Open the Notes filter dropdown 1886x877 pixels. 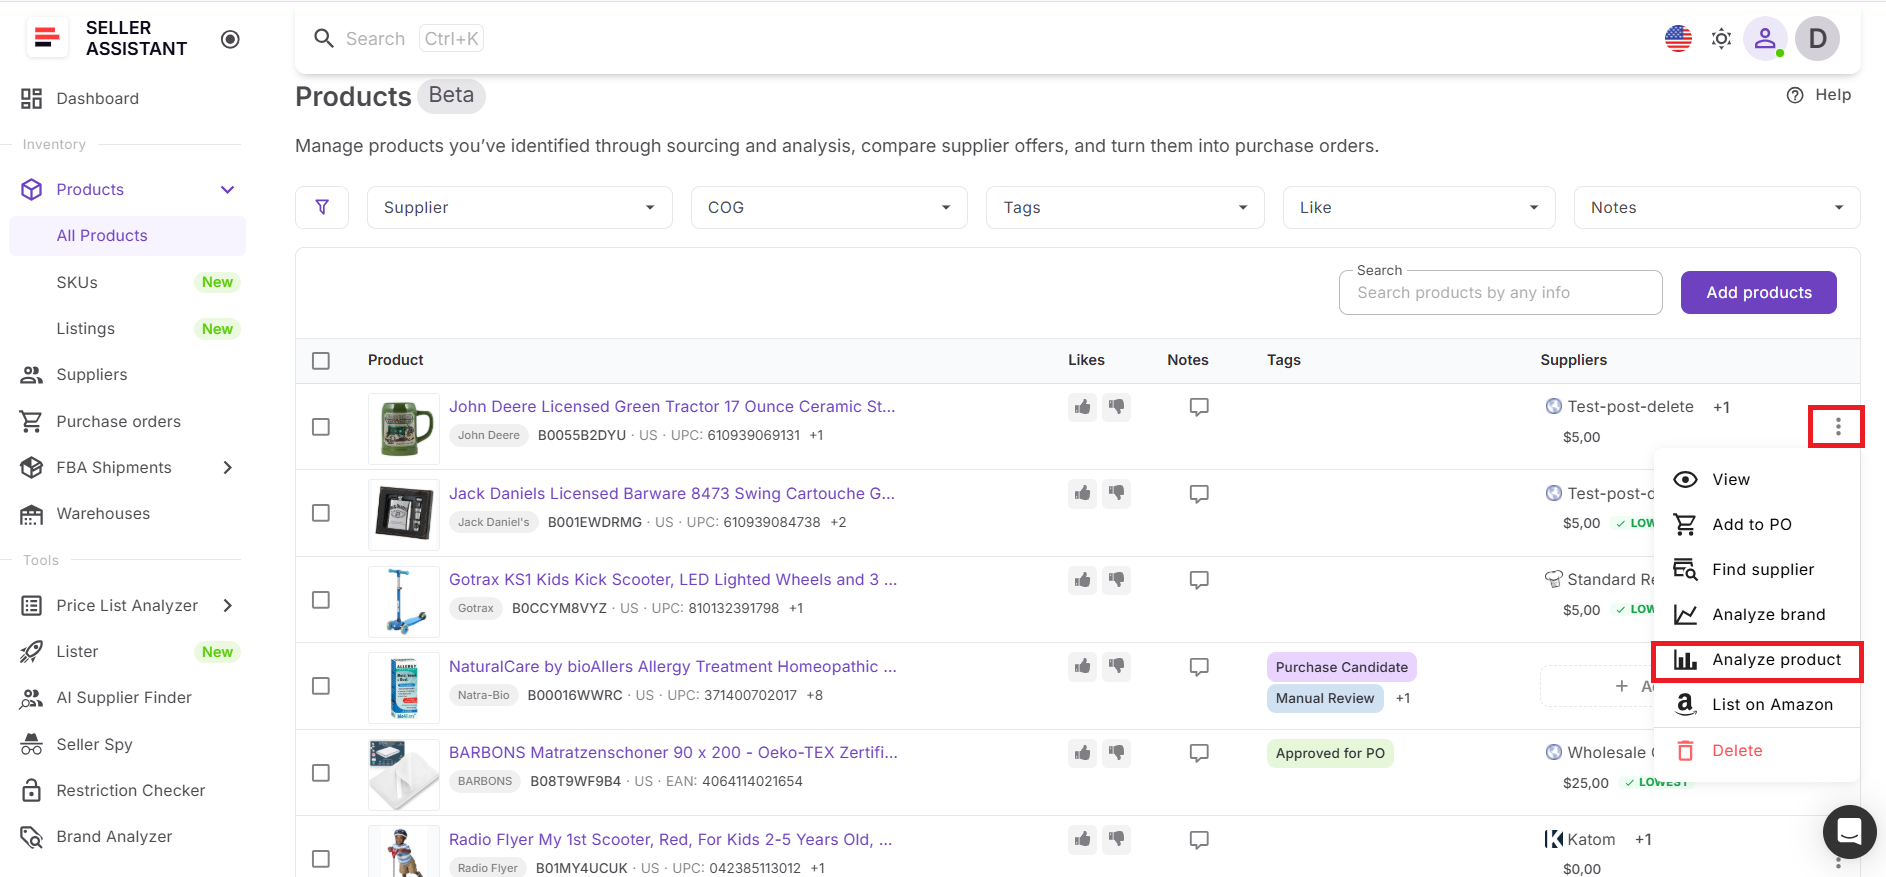[1717, 207]
